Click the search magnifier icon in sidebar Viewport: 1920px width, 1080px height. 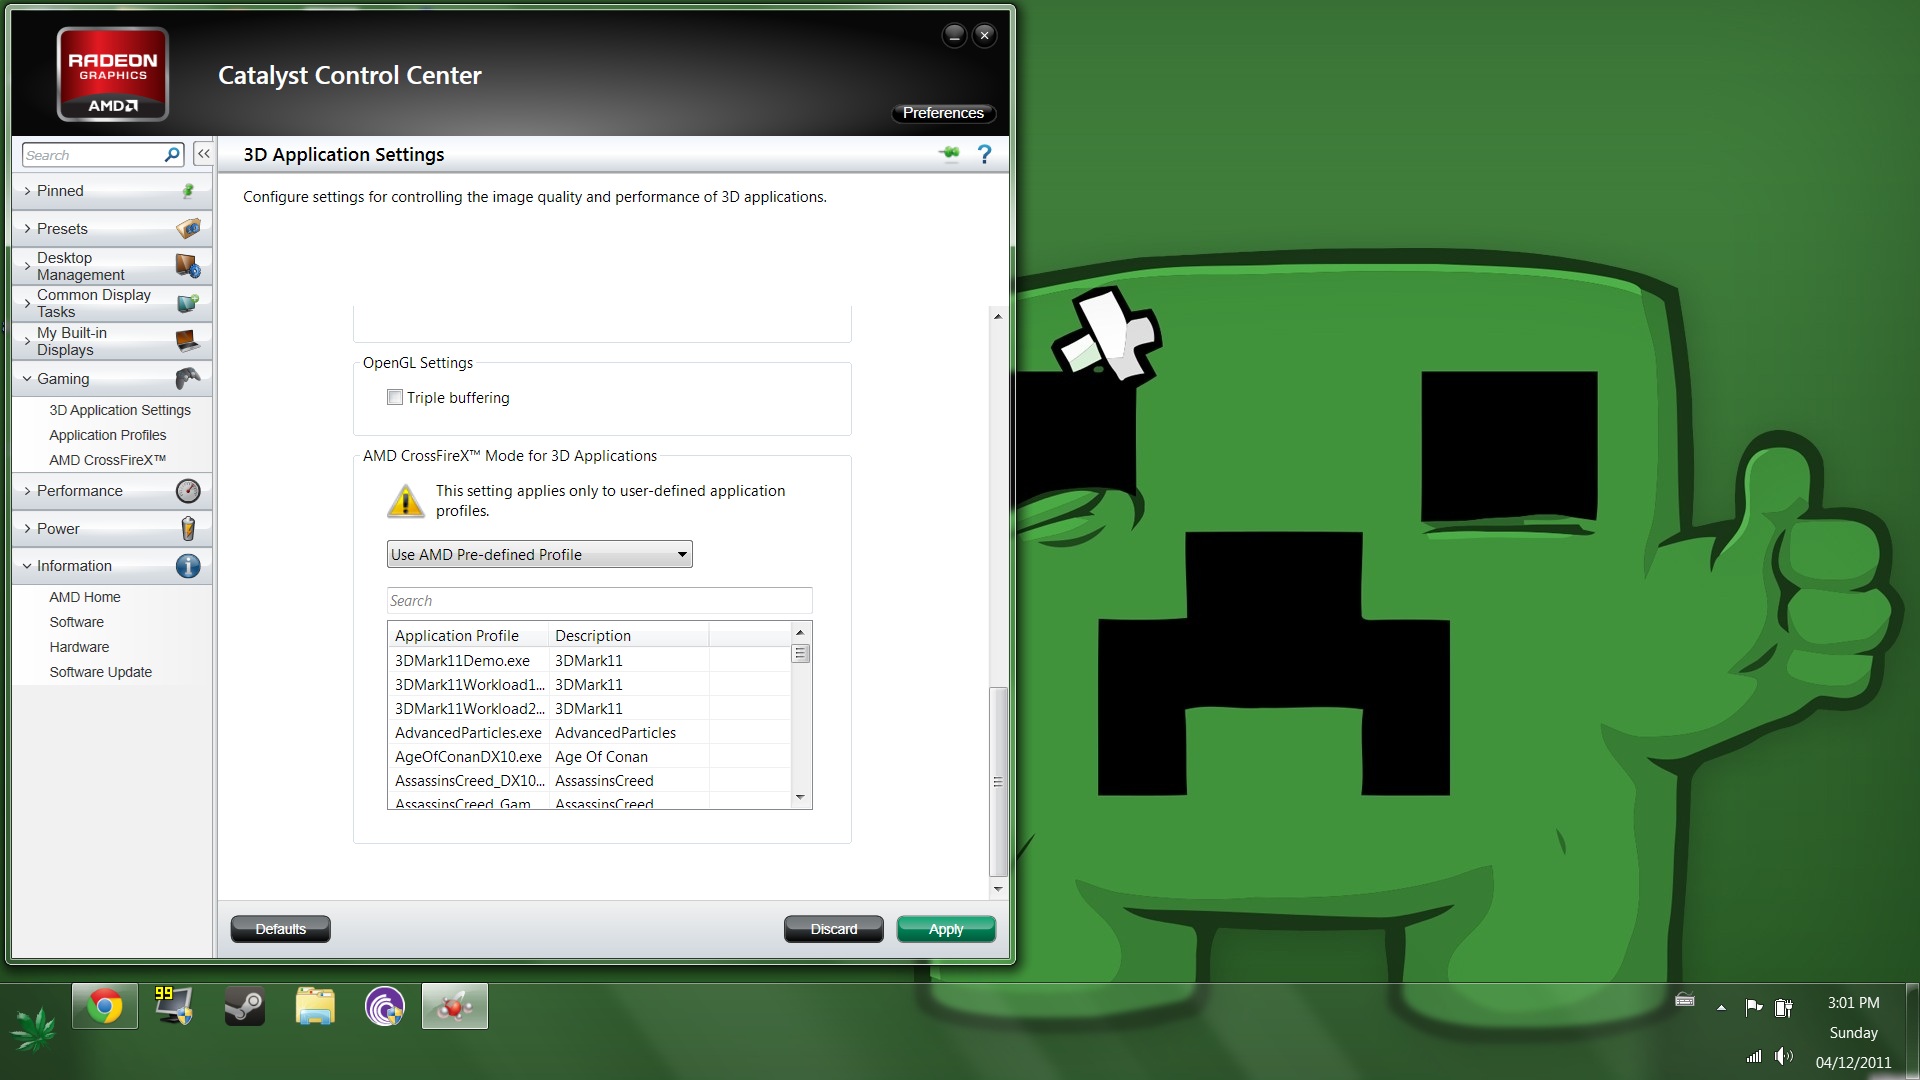(172, 155)
